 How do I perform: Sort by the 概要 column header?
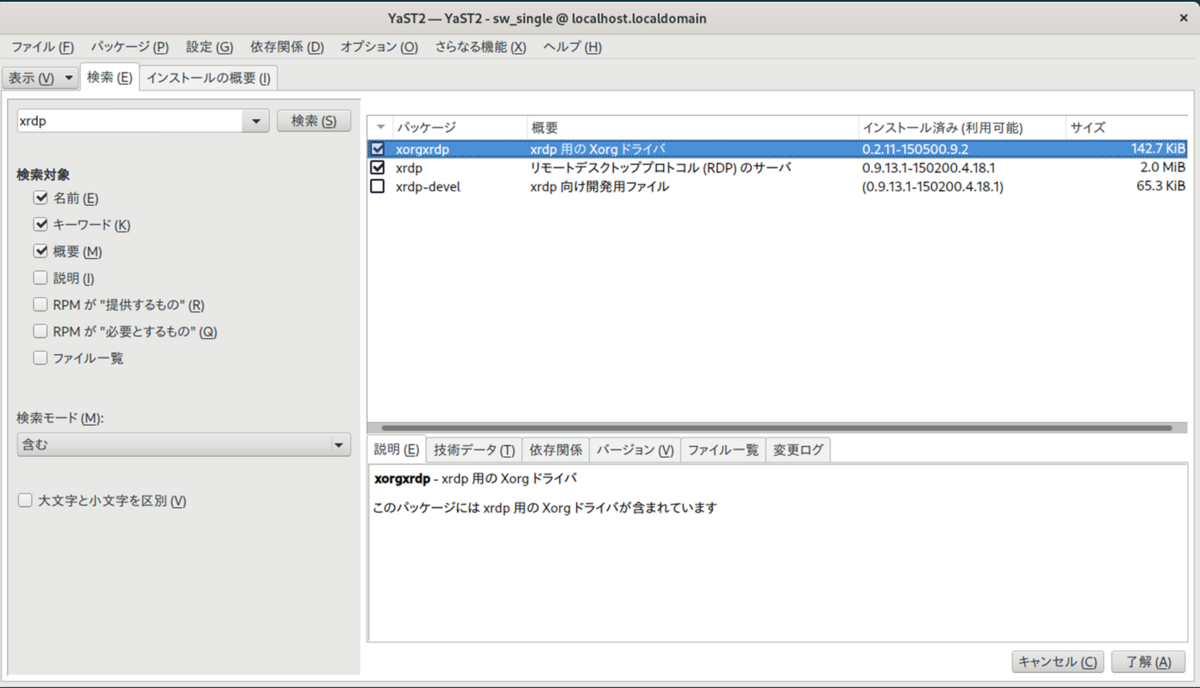(693, 128)
